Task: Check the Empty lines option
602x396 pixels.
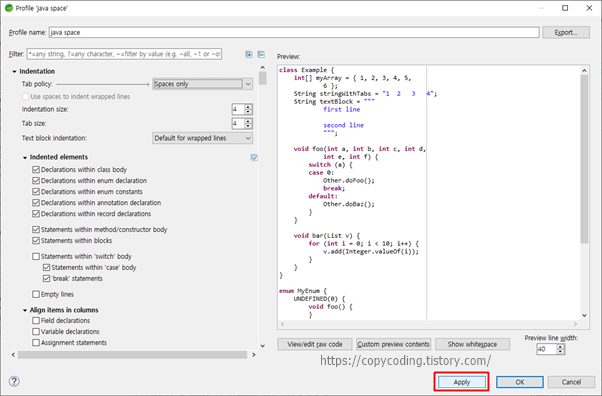Action: click(x=36, y=294)
